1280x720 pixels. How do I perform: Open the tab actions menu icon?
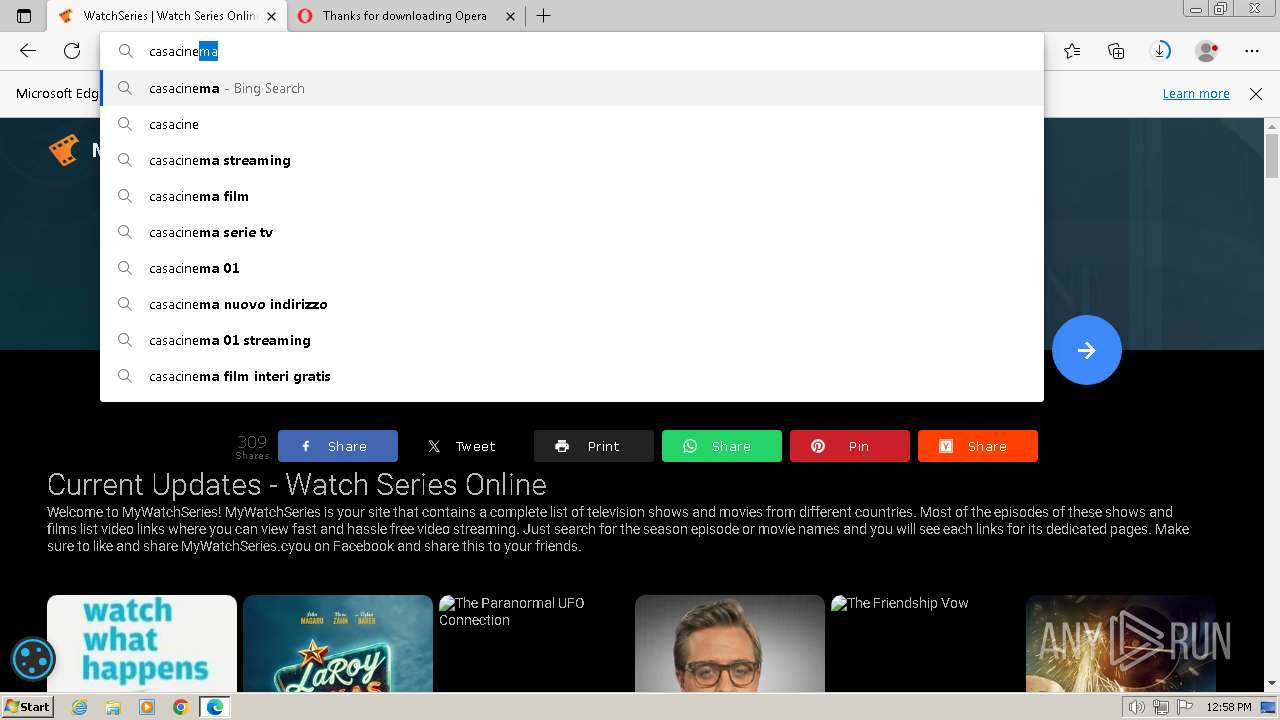(x=24, y=16)
